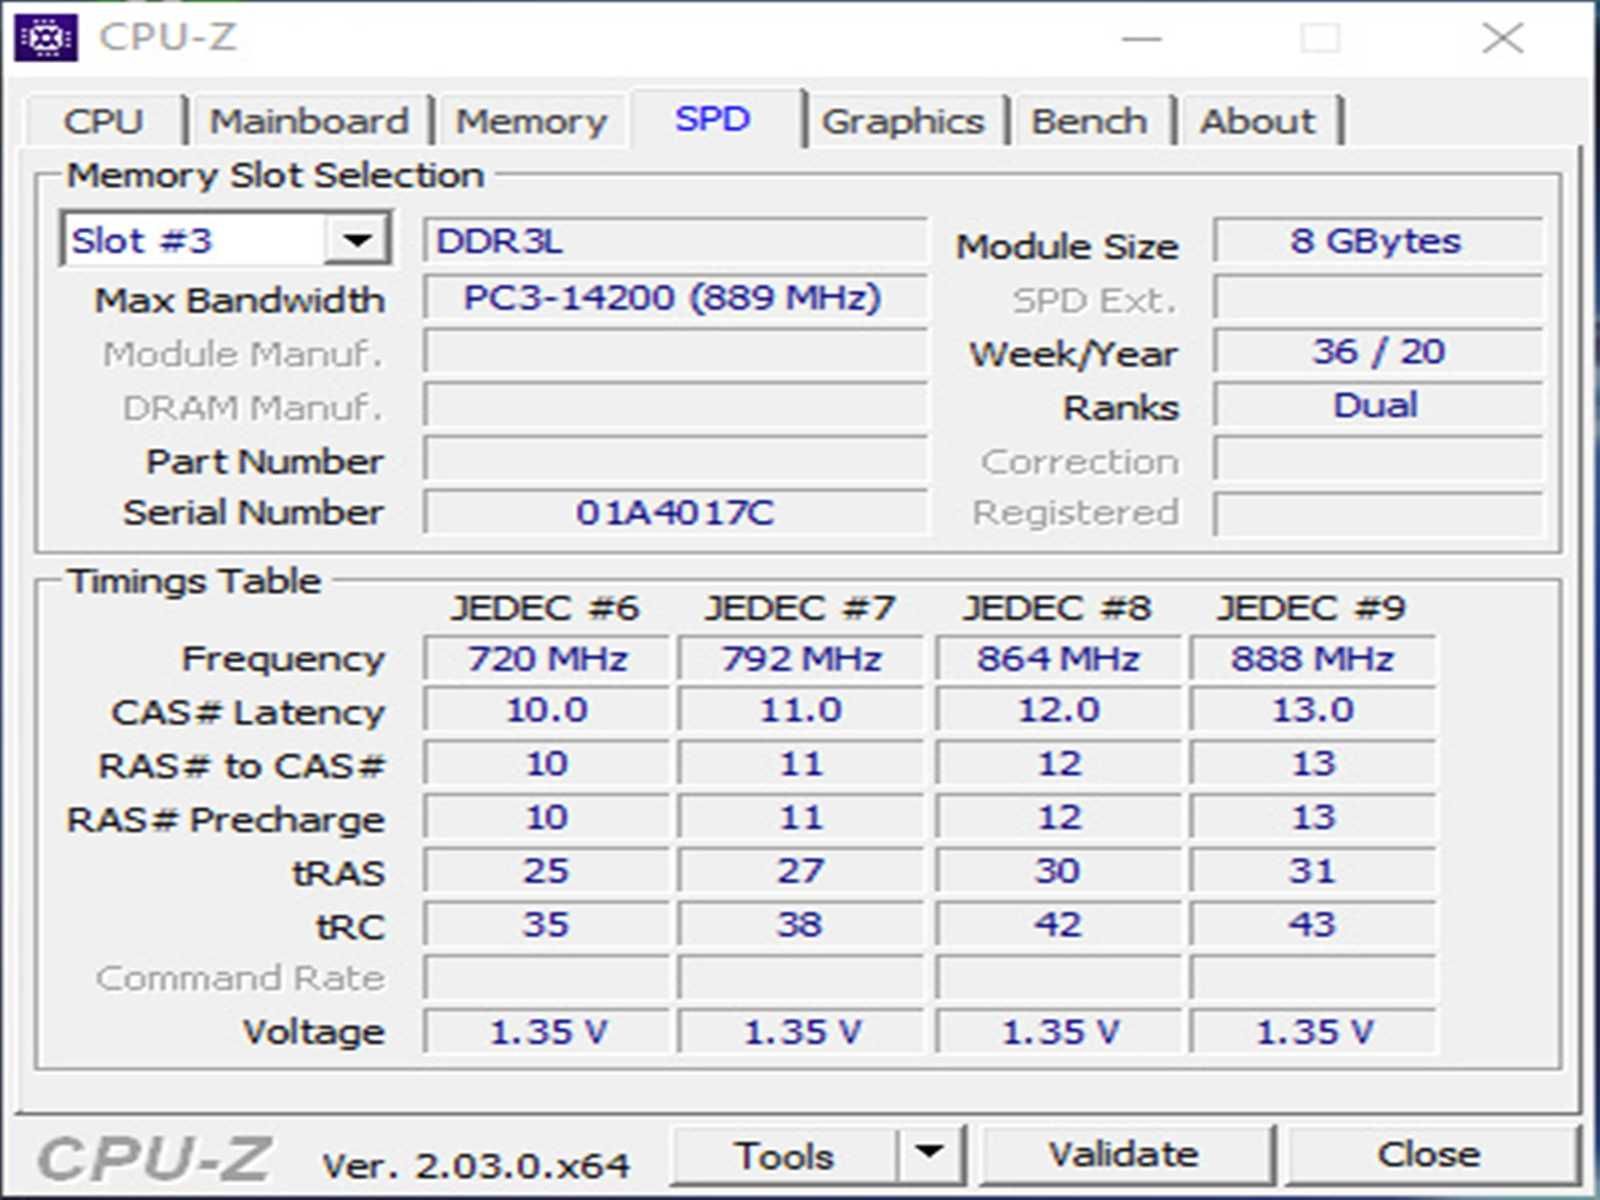The height and width of the screenshot is (1200, 1600).
Task: Click CAS# Latency value 11.0
Action: (802, 710)
